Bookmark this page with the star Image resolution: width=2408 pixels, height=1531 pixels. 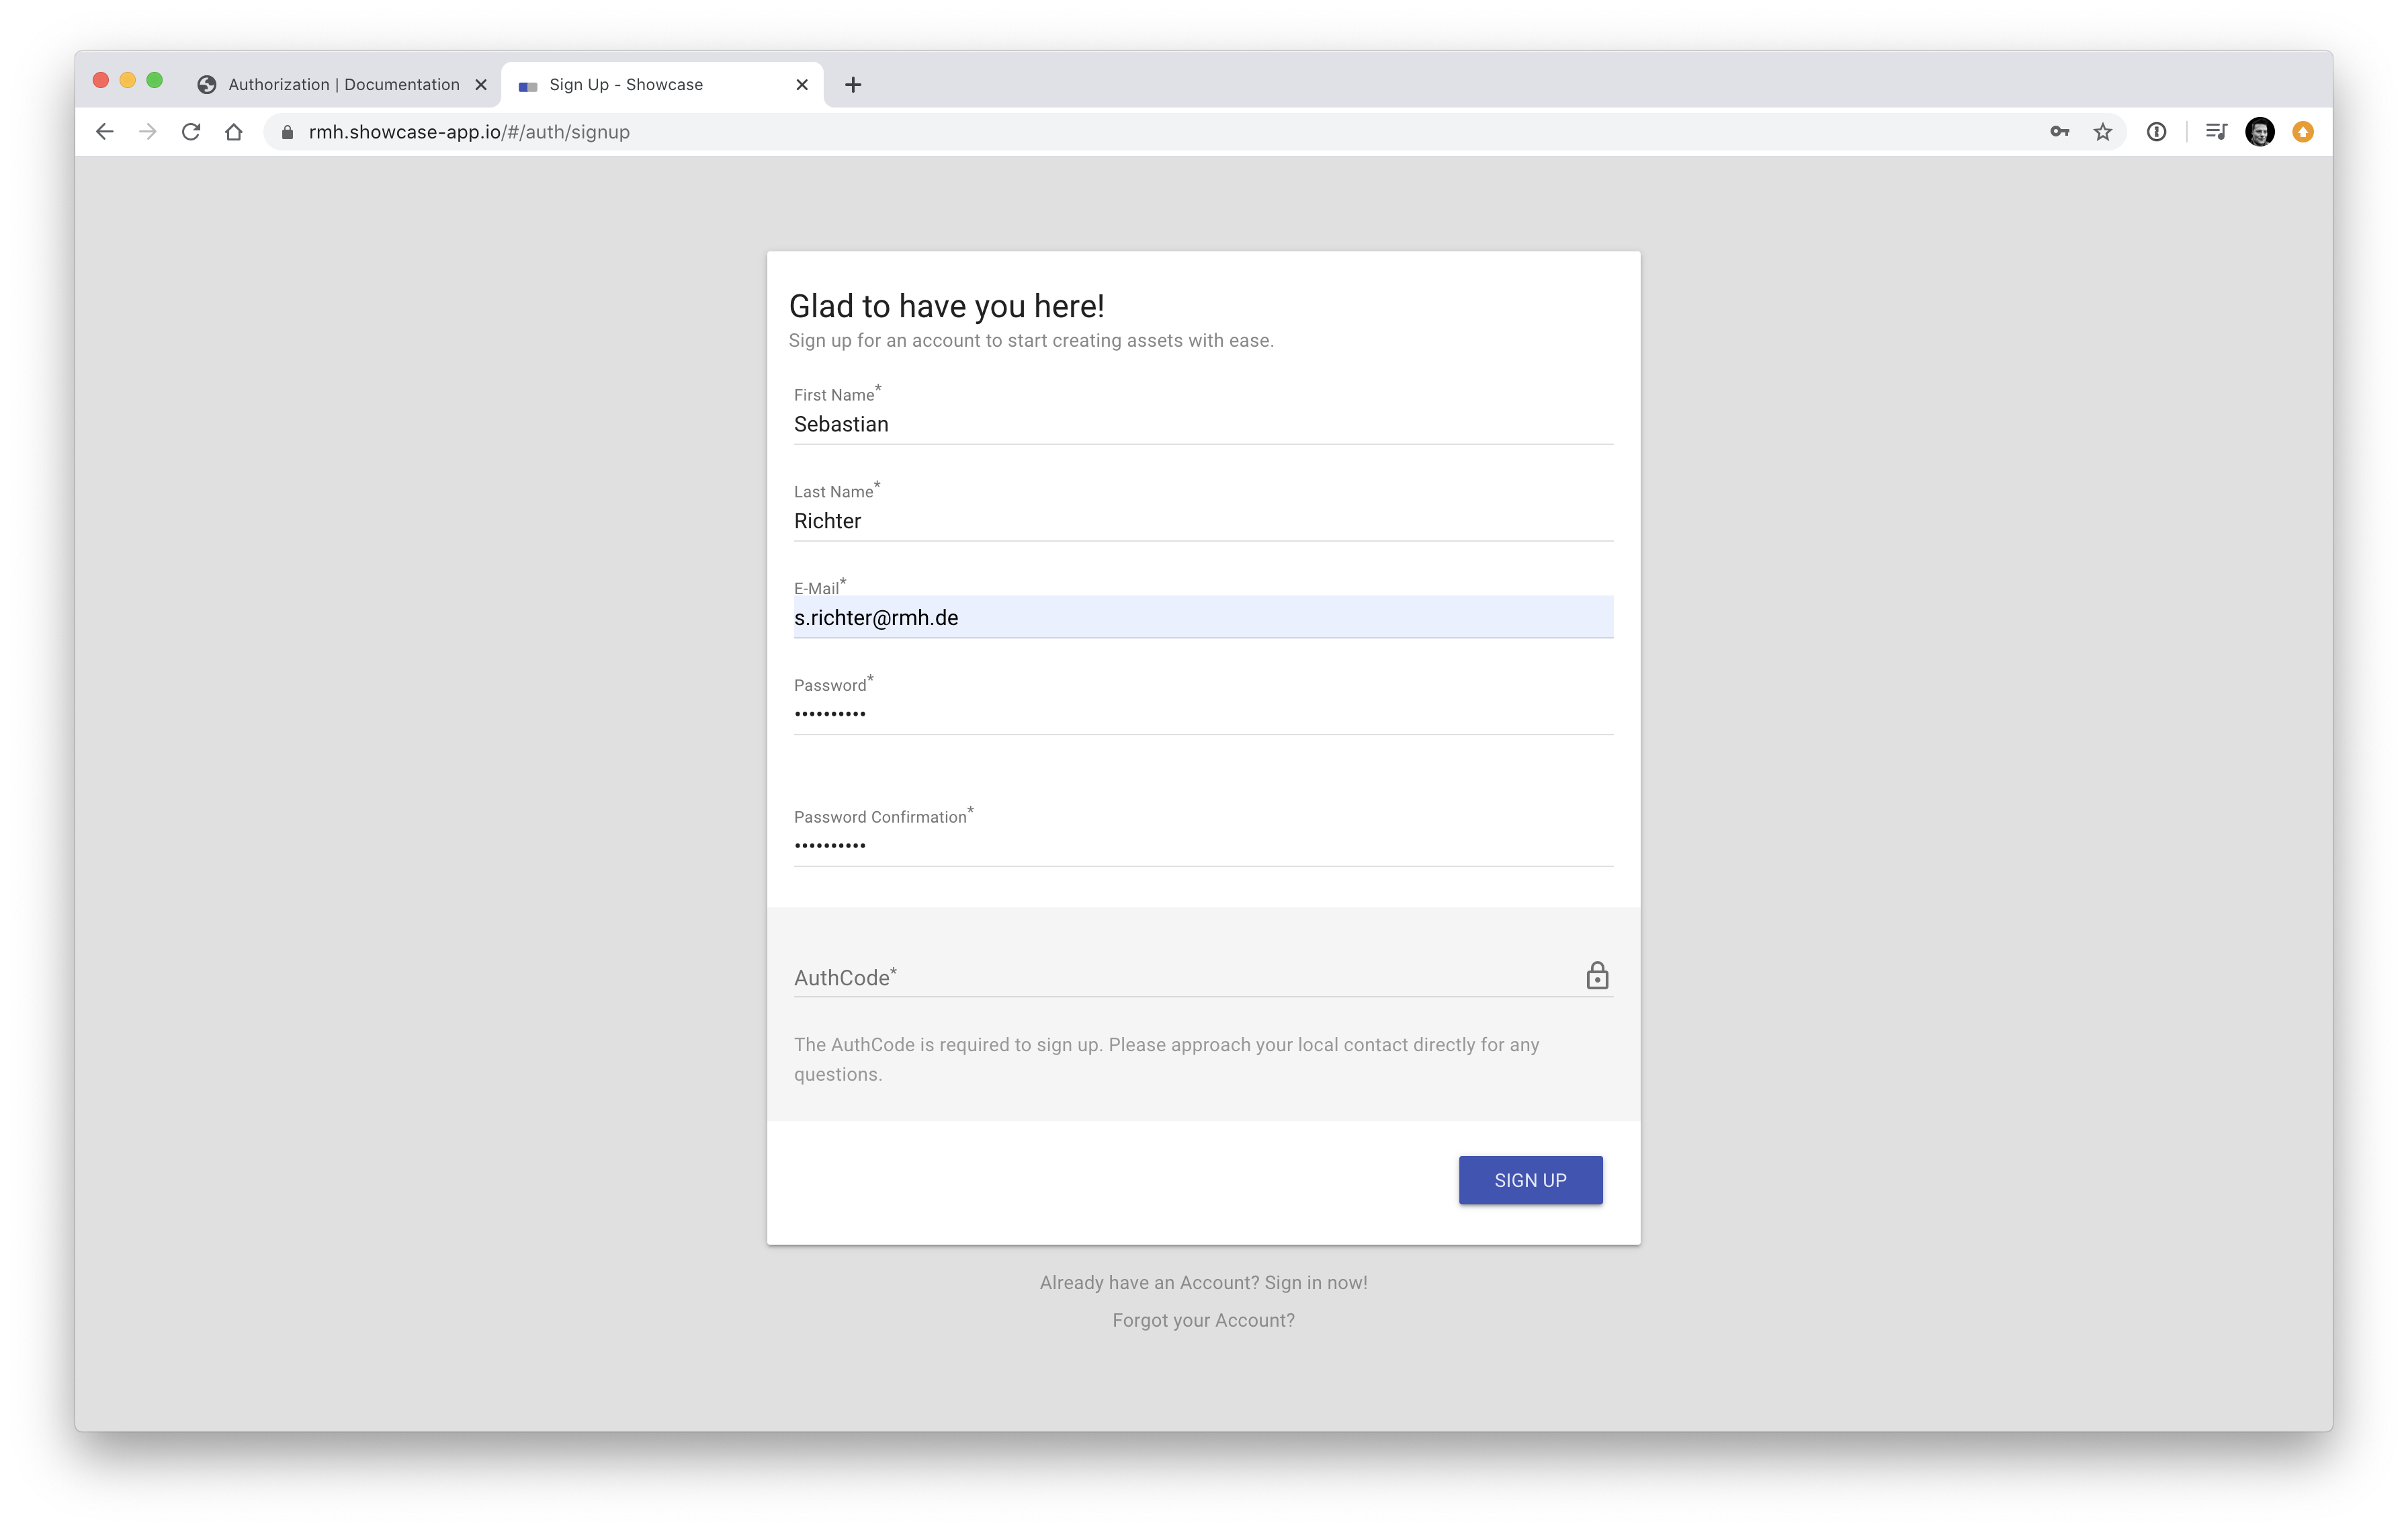[2103, 132]
